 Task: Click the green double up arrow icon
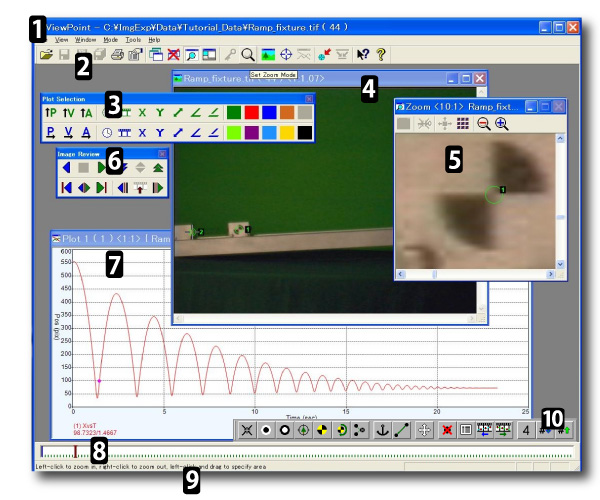click(158, 168)
